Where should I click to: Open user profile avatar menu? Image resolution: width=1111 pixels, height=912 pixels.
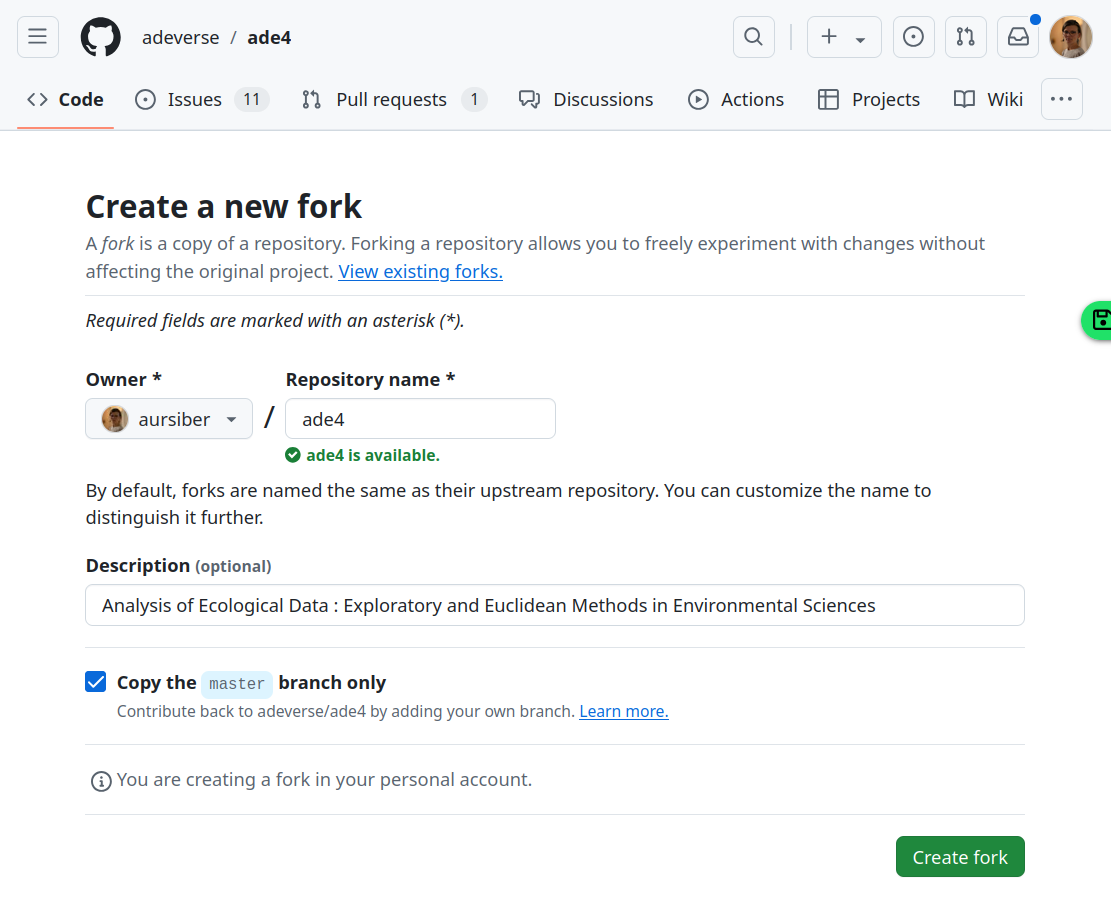coord(1071,37)
